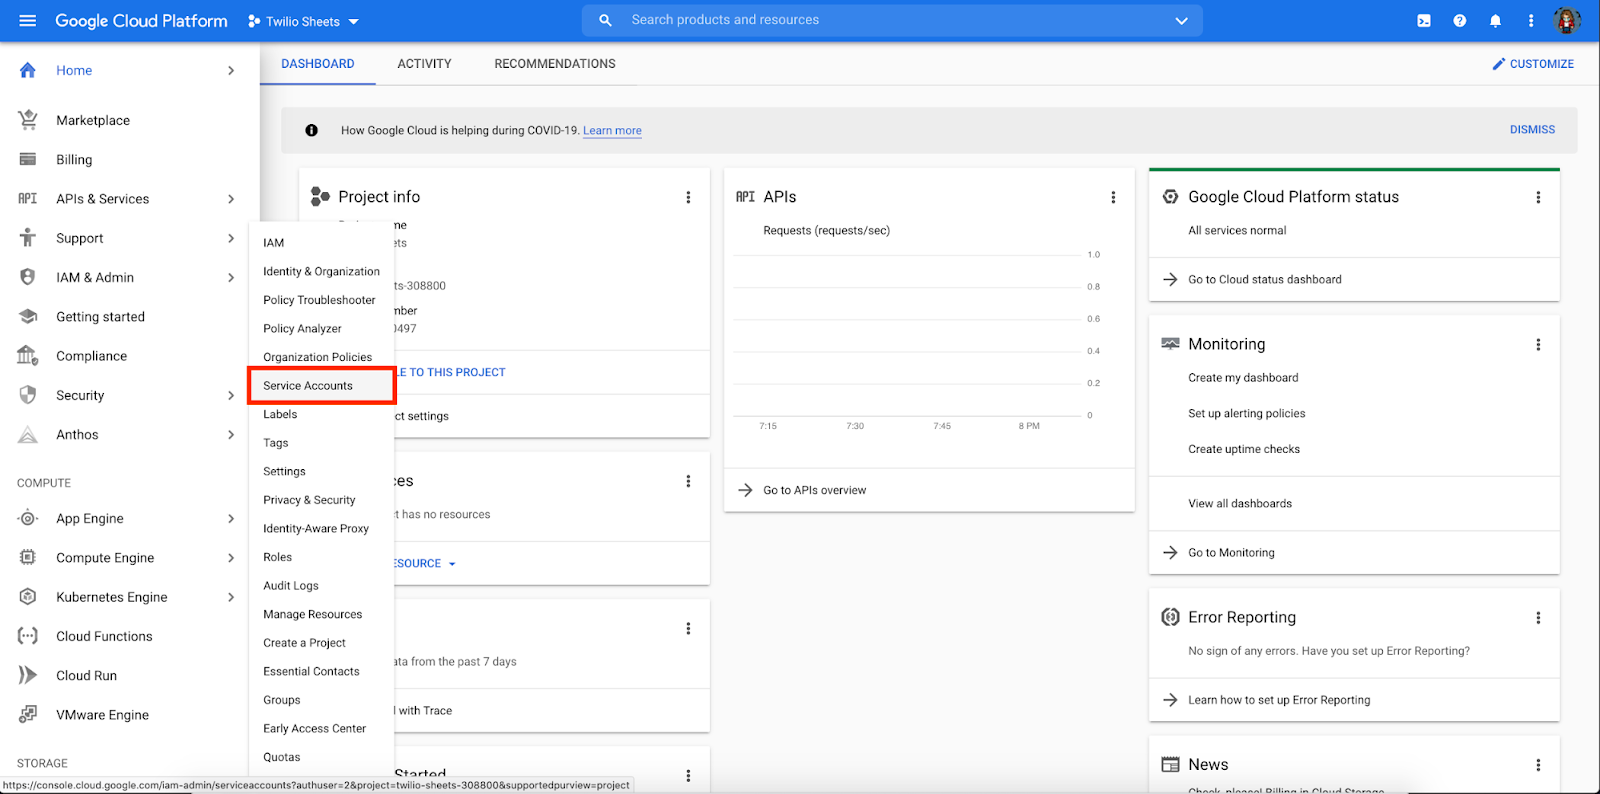Open the notifications bell

pos(1495,21)
